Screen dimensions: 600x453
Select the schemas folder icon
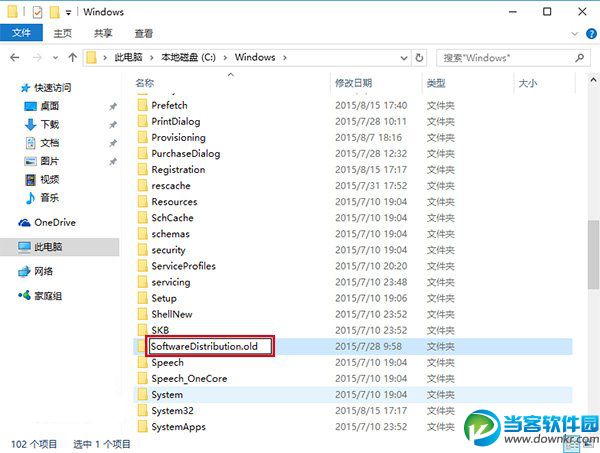(142, 234)
